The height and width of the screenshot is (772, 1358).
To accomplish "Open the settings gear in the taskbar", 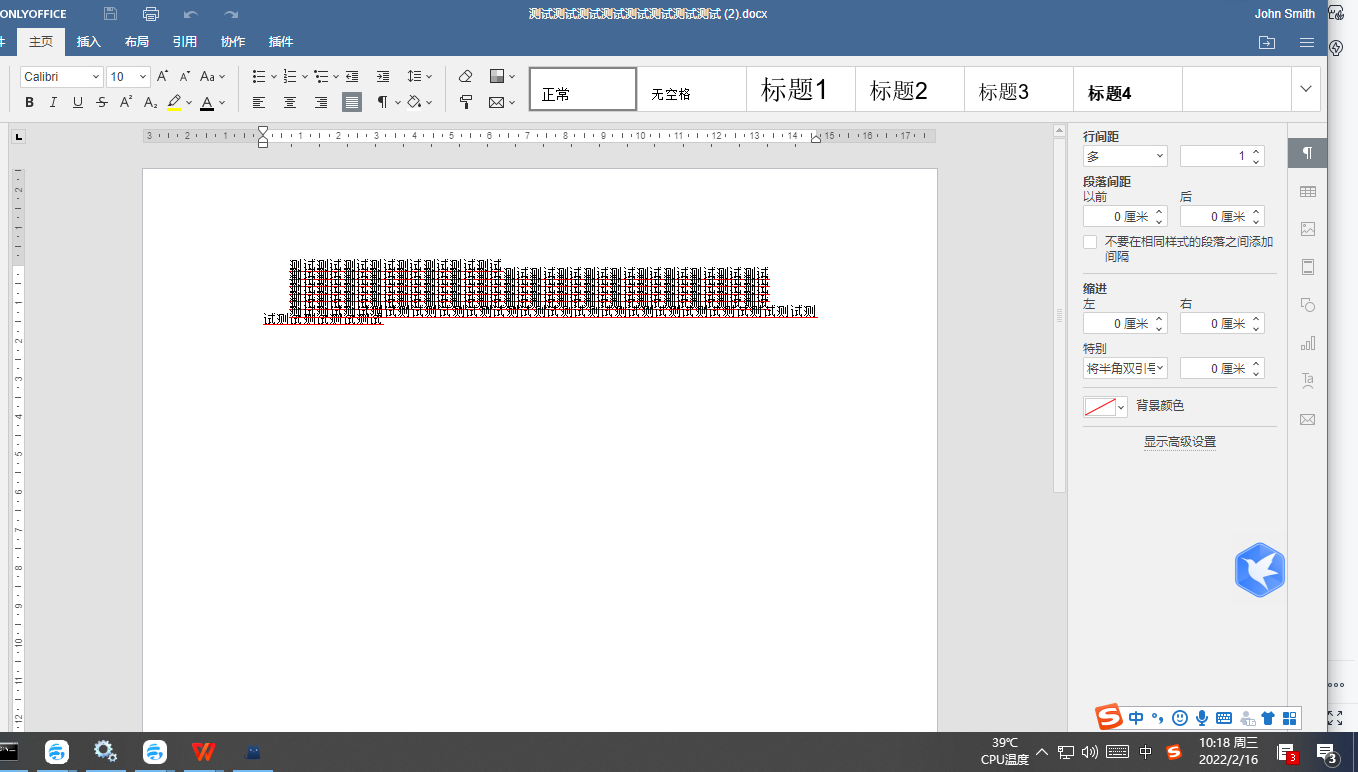I will [x=106, y=751].
